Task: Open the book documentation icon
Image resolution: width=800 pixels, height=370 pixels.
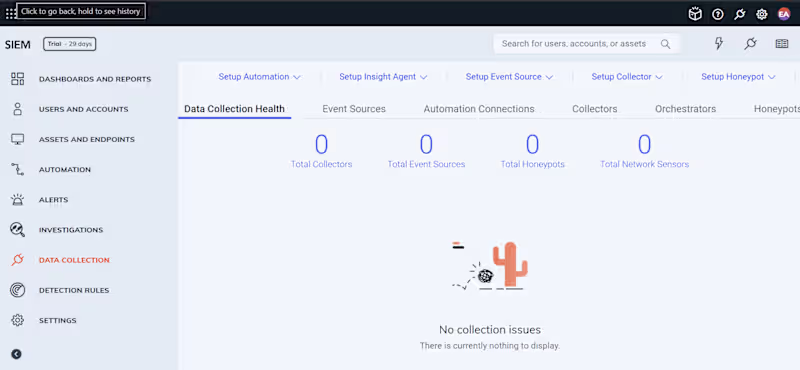Action: click(x=782, y=44)
